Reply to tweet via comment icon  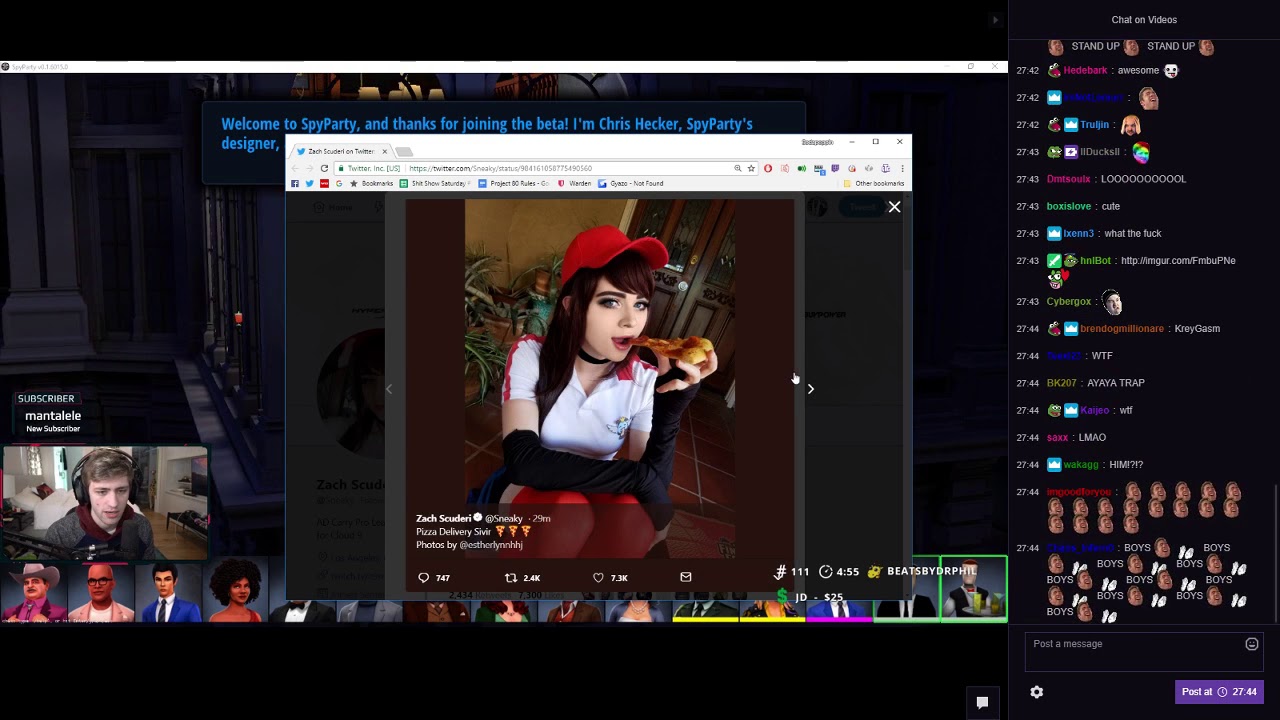tap(423, 578)
